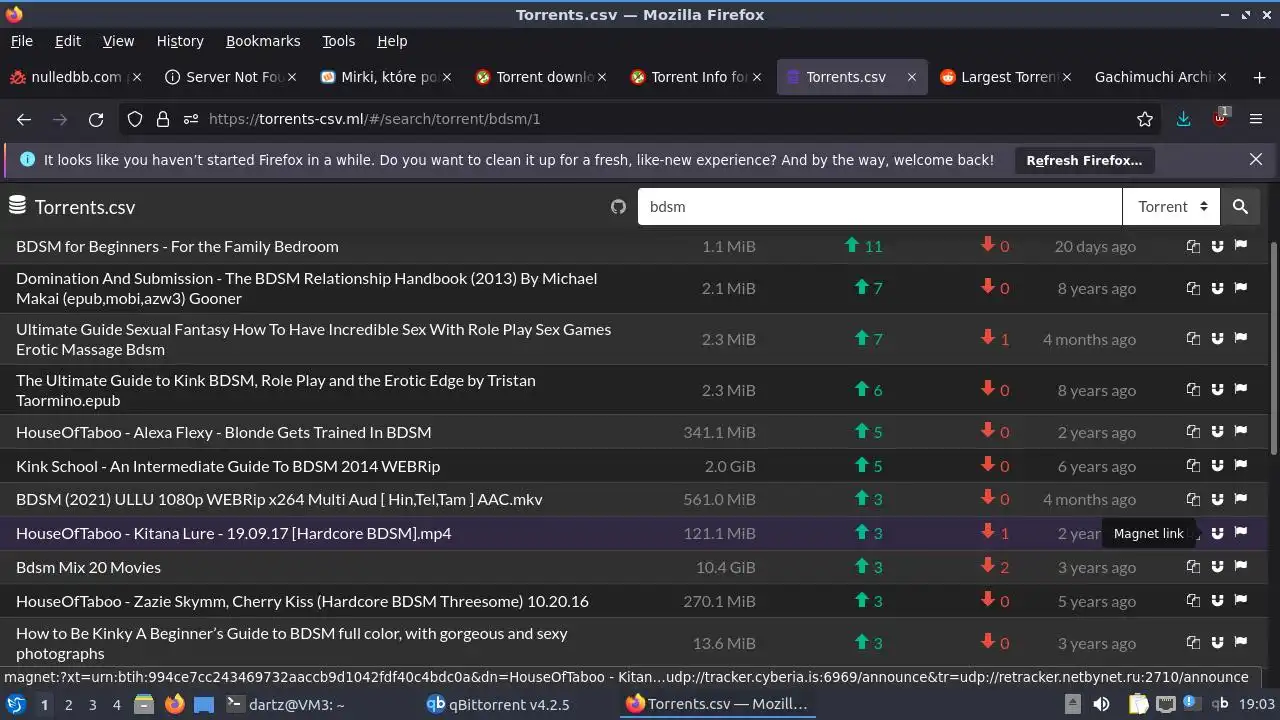This screenshot has height=720, width=1280.
Task: Open the Firefox hamburger application menu
Action: click(x=1256, y=119)
